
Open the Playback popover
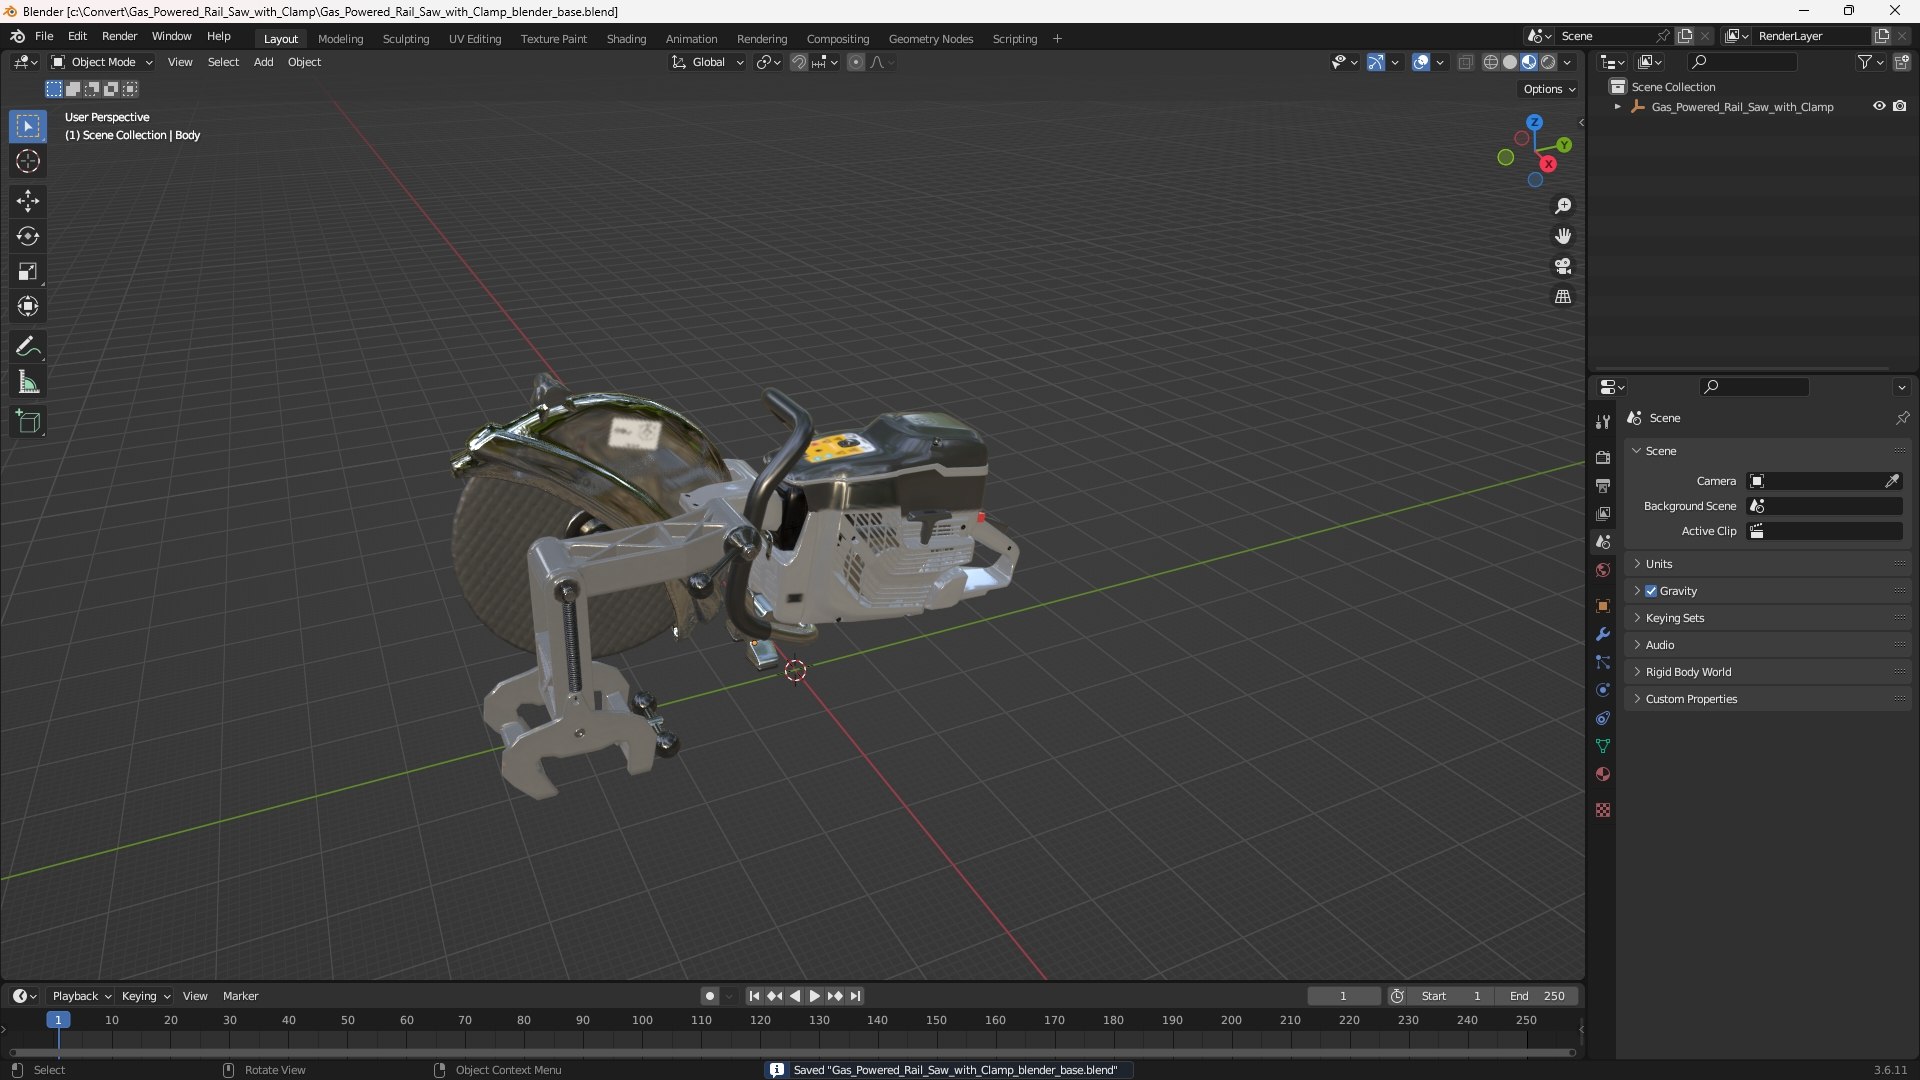[81, 996]
